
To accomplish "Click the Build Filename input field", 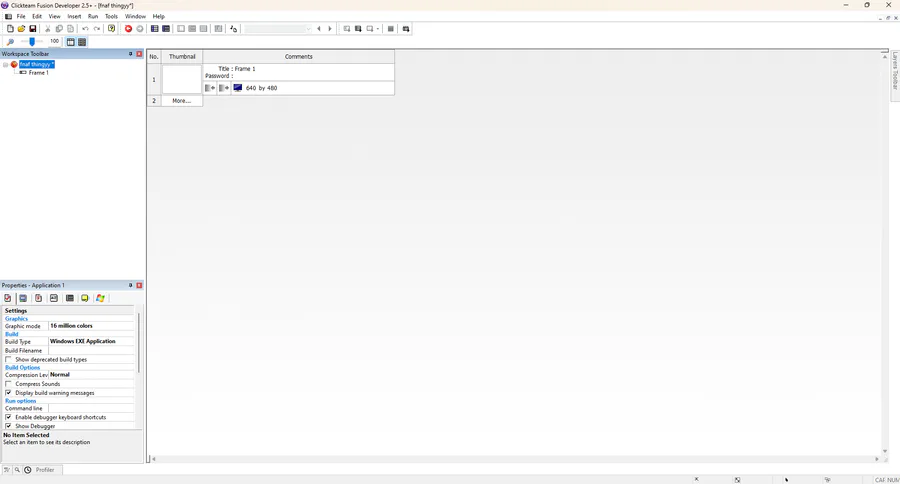I will (91, 350).
